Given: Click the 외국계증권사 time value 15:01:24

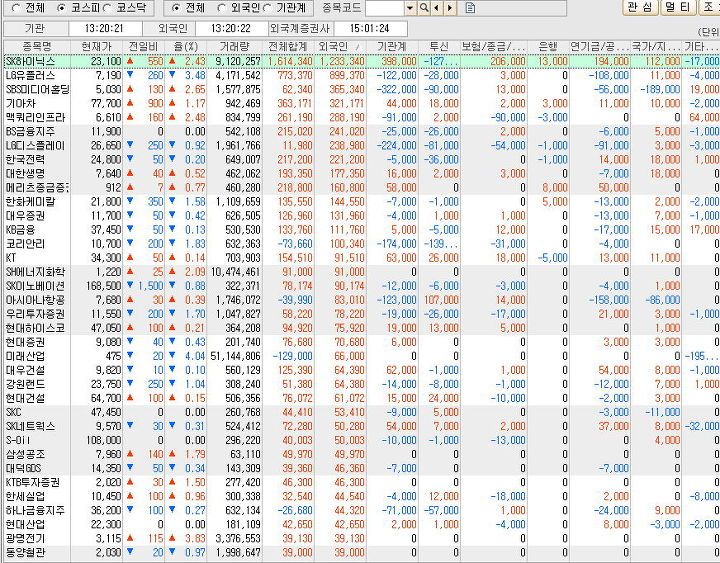Looking at the screenshot, I should [x=370, y=28].
